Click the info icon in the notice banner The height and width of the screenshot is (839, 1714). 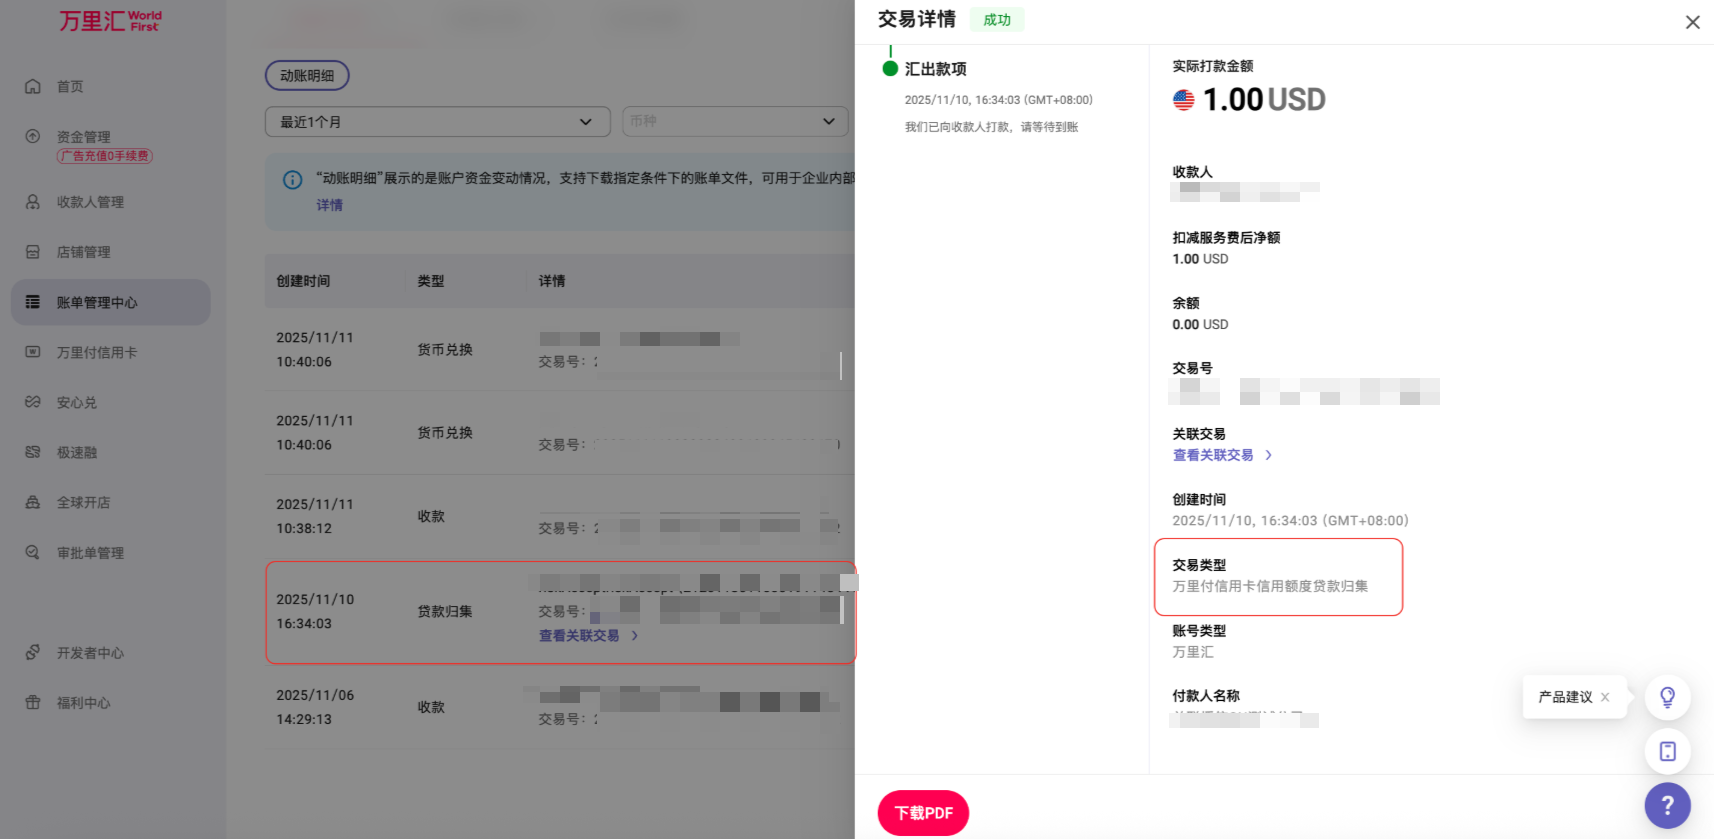[x=293, y=180]
